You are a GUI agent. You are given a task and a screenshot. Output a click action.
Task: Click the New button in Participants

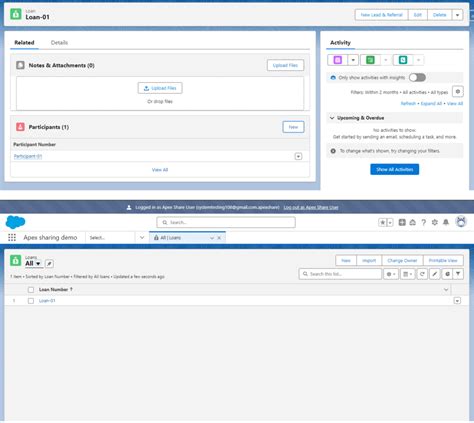(x=293, y=127)
